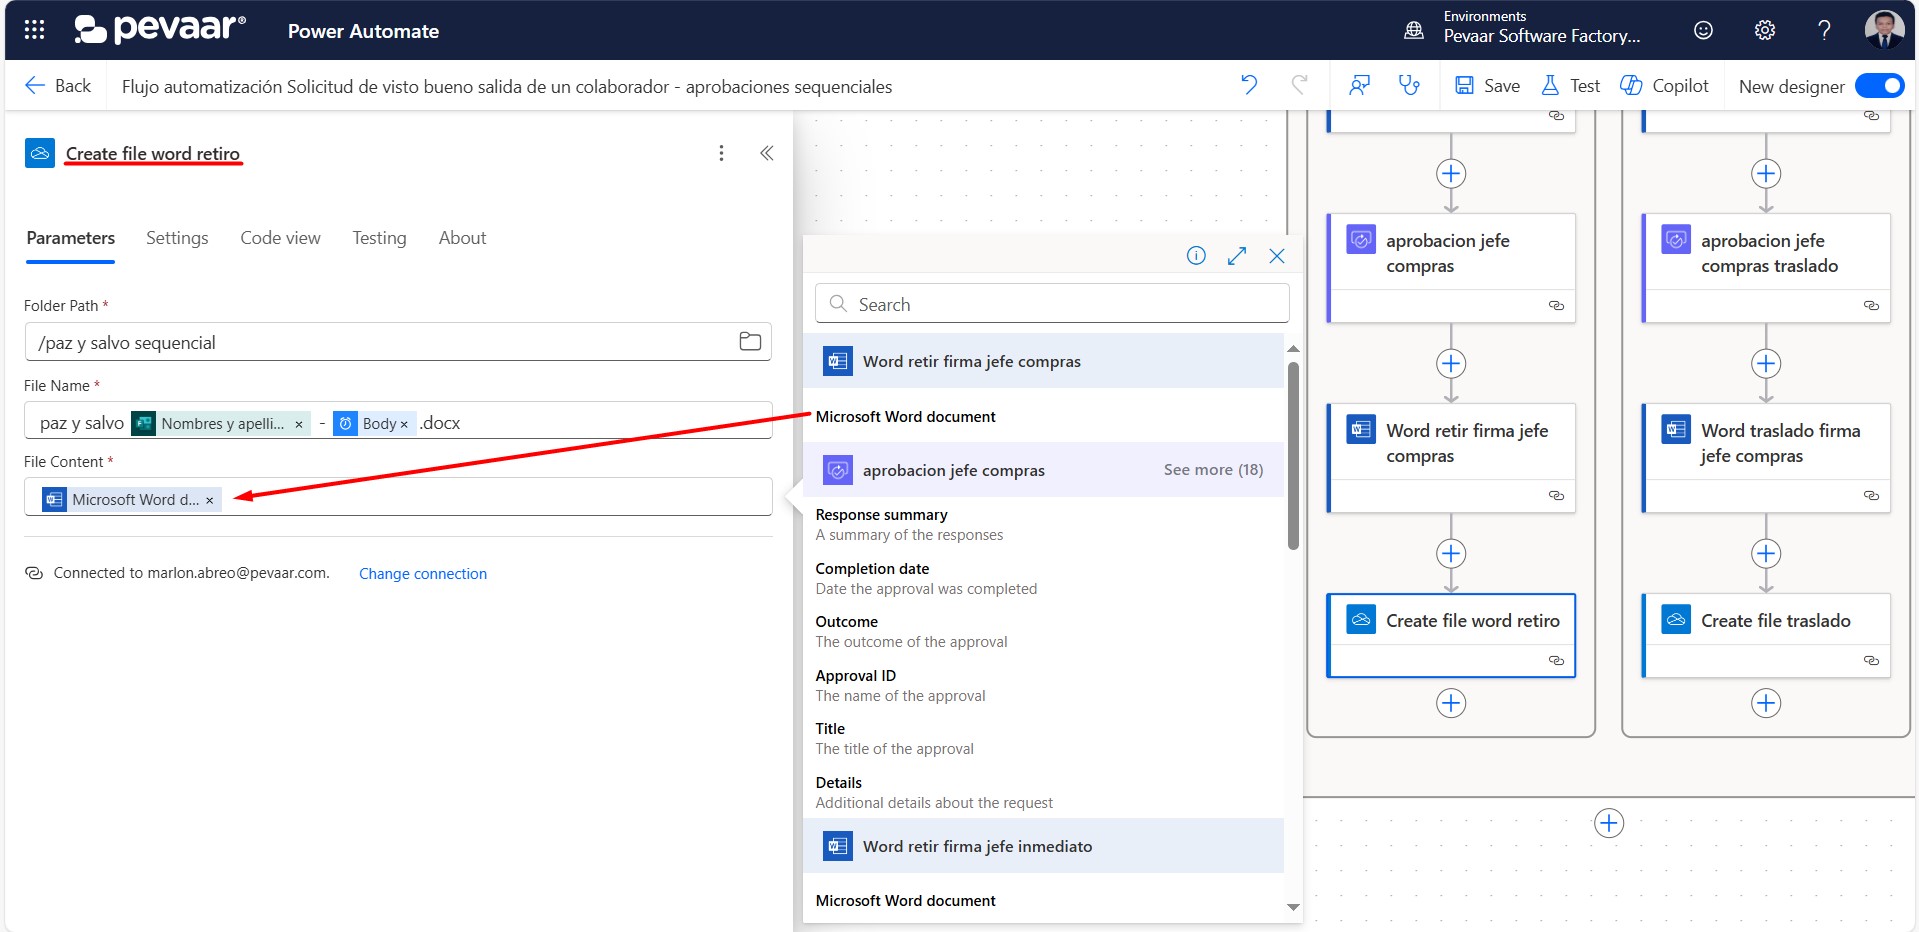Add step above aprobacion jefe compras card
1919x932 pixels.
tap(1451, 173)
